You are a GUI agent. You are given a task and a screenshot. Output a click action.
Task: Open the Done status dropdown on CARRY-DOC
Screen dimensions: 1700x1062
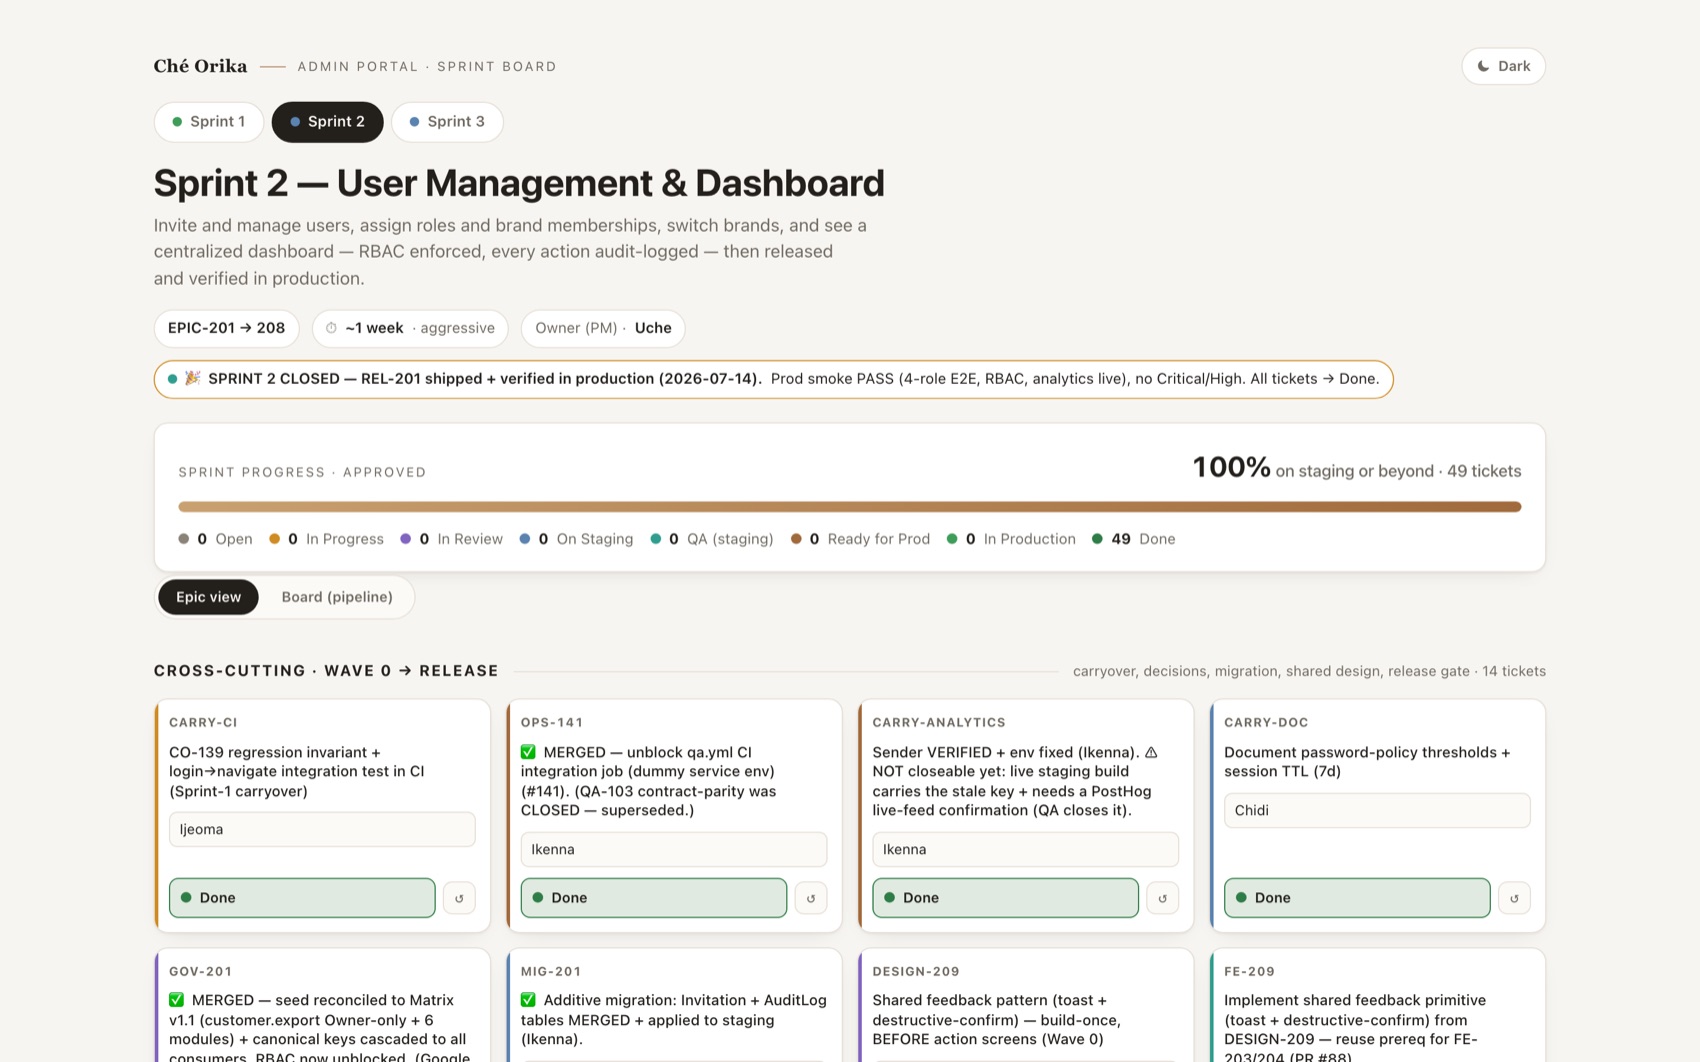pyautogui.click(x=1357, y=898)
